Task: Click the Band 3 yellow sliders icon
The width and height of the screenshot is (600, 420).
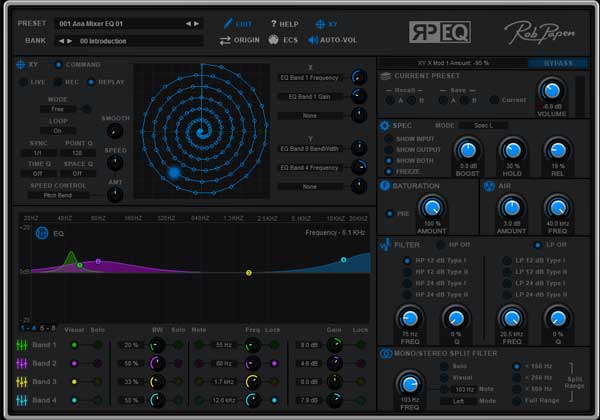Action: pos(22,382)
